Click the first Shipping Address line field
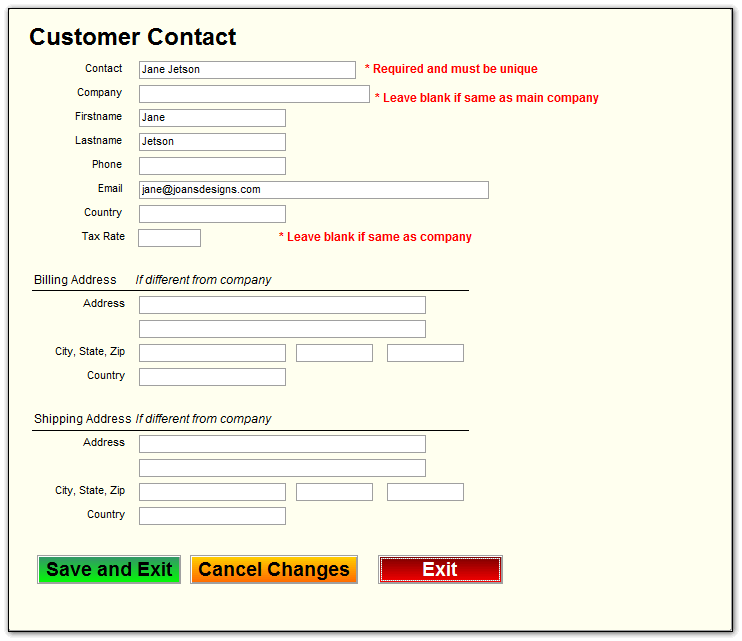 point(282,444)
